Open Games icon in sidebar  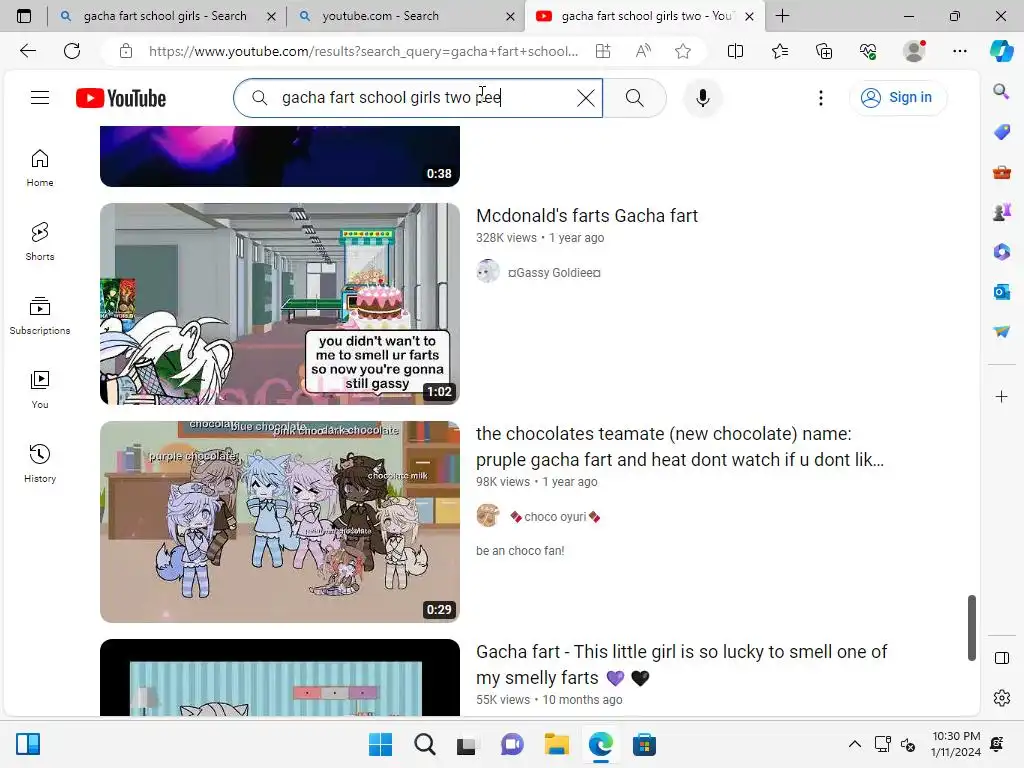pyautogui.click(x=1001, y=212)
